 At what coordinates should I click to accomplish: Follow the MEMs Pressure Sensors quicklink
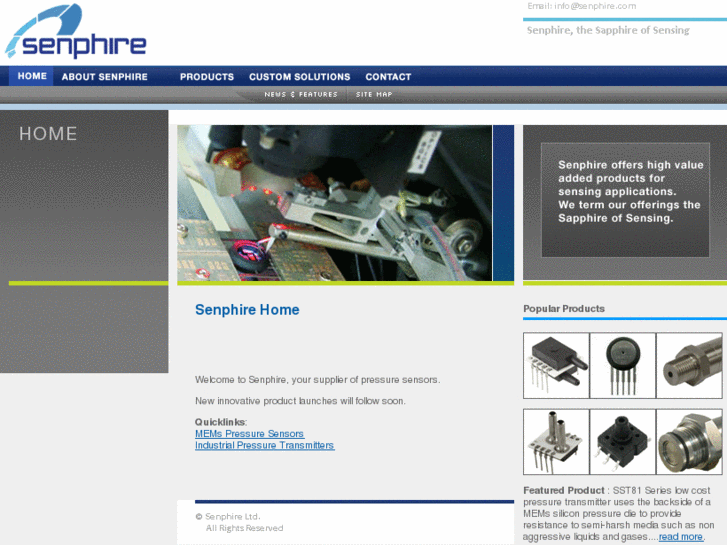point(249,434)
